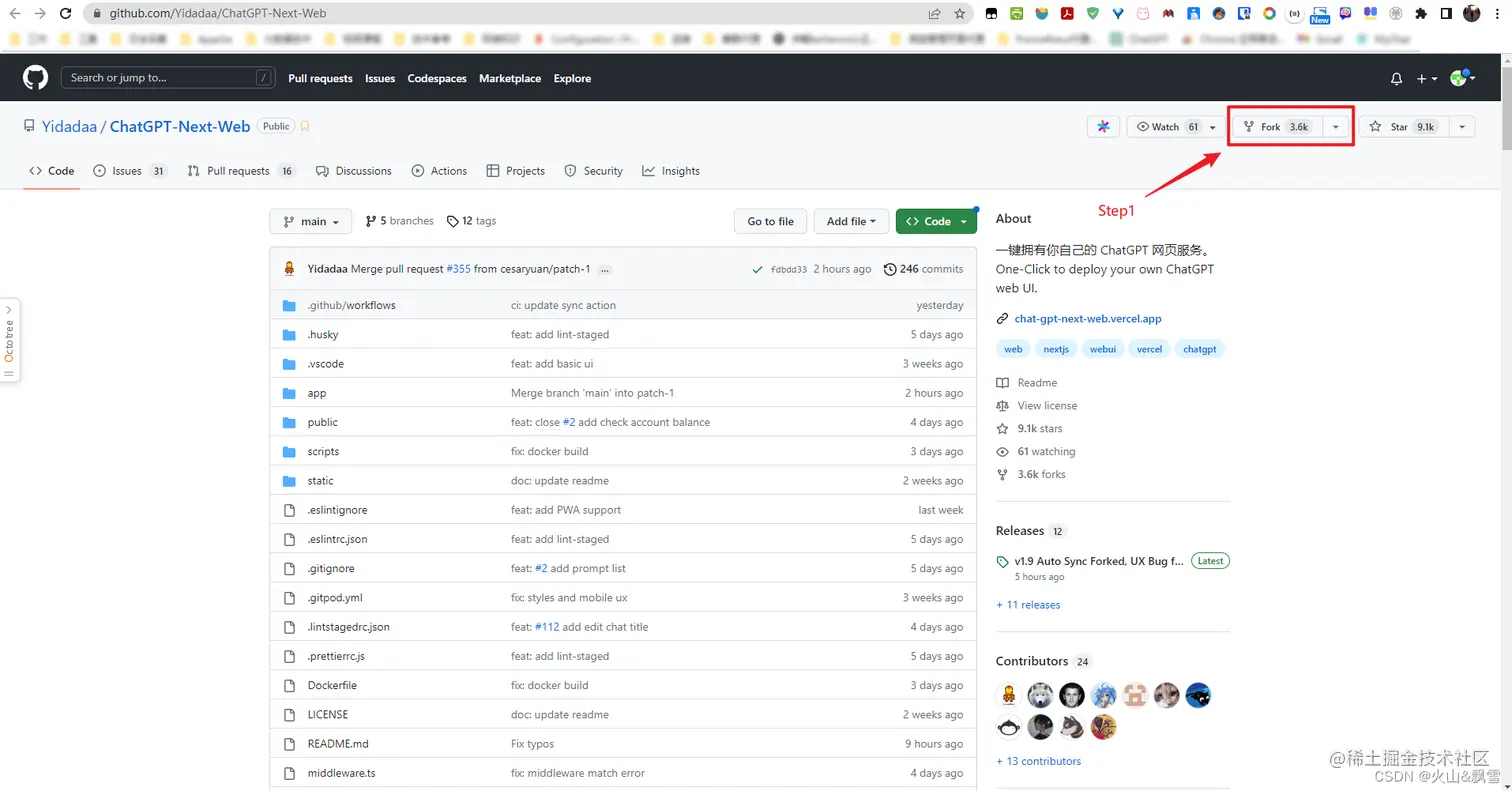Screen dimensions: 1512x791
Task: Open the Fork options dropdown arrow
Action: (1336, 127)
